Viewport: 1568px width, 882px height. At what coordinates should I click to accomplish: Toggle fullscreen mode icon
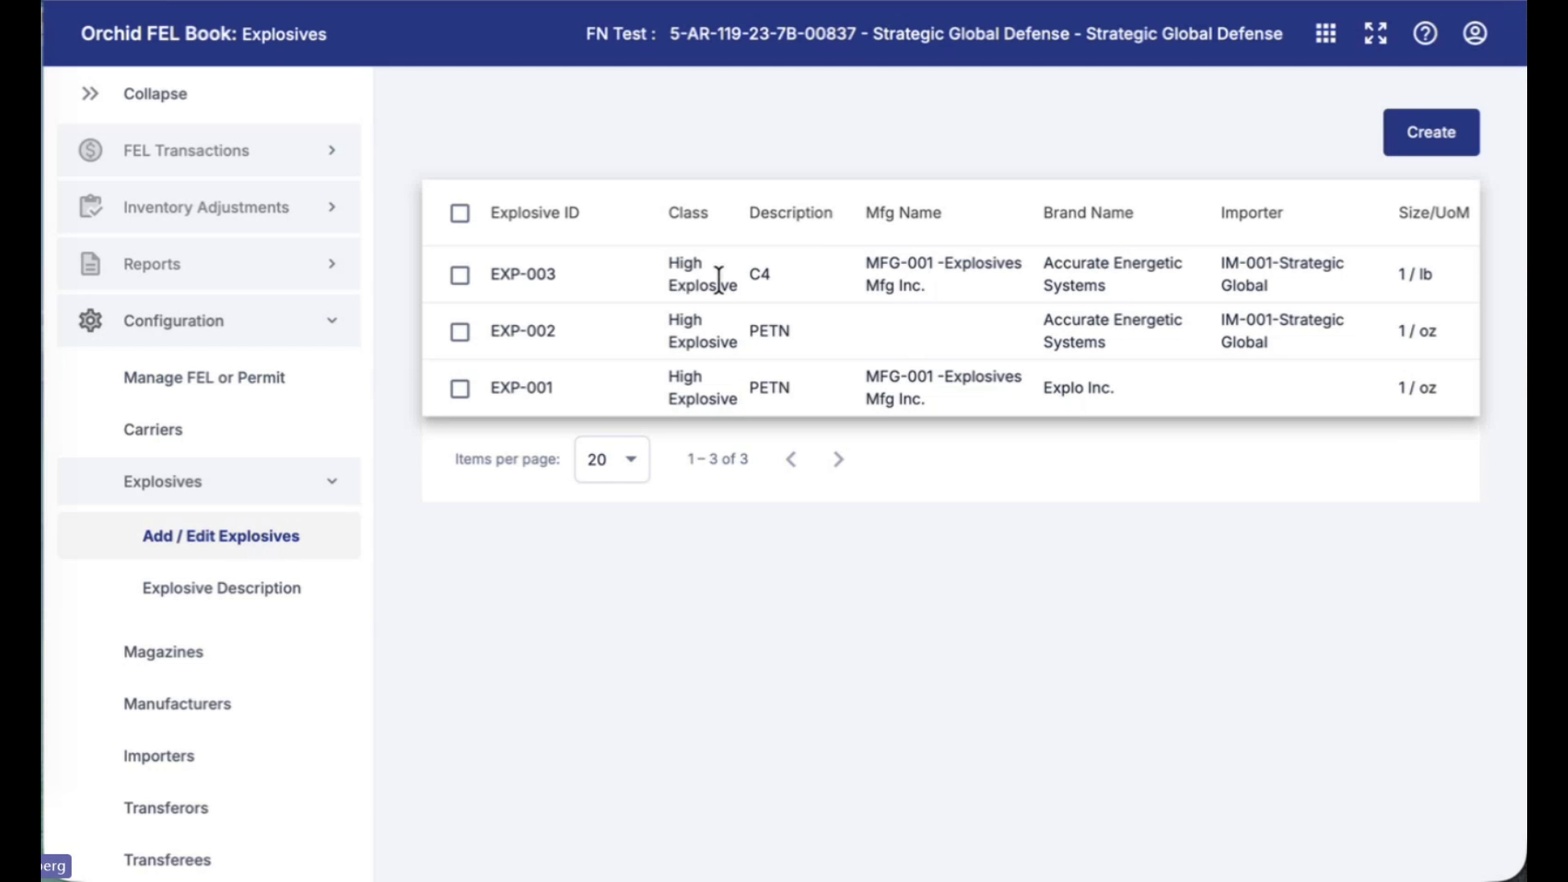pos(1375,33)
